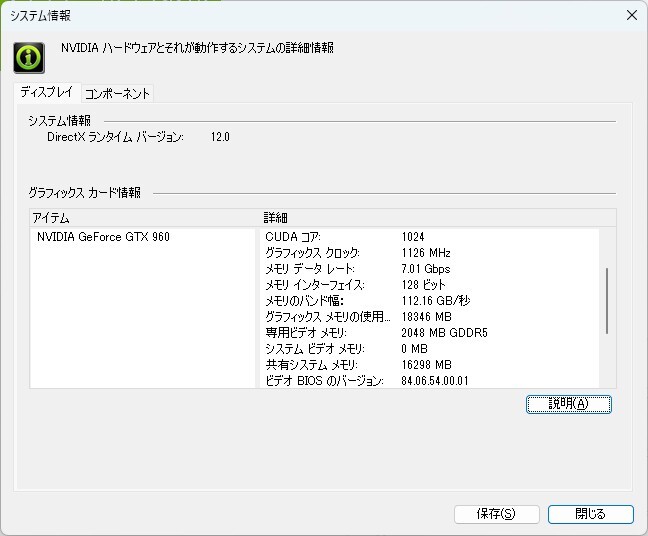Screen dimensions: 648x536
Task: Click the 128 ビット value
Action: tap(424, 285)
